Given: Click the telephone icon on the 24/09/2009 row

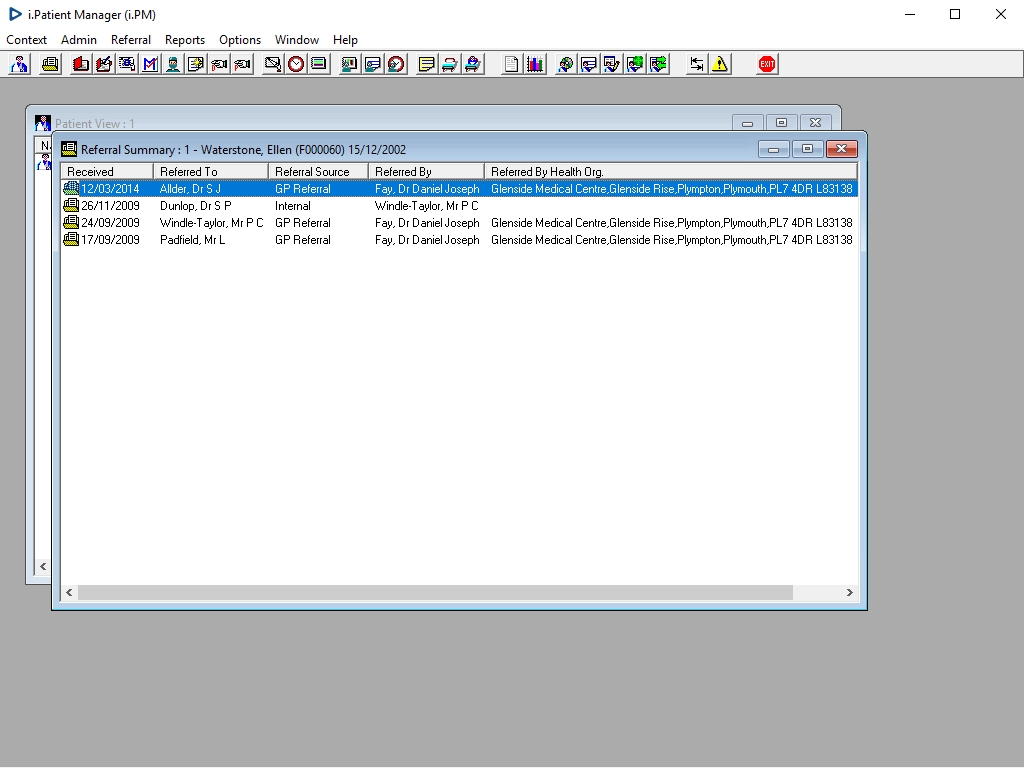Looking at the screenshot, I should pos(71,222).
